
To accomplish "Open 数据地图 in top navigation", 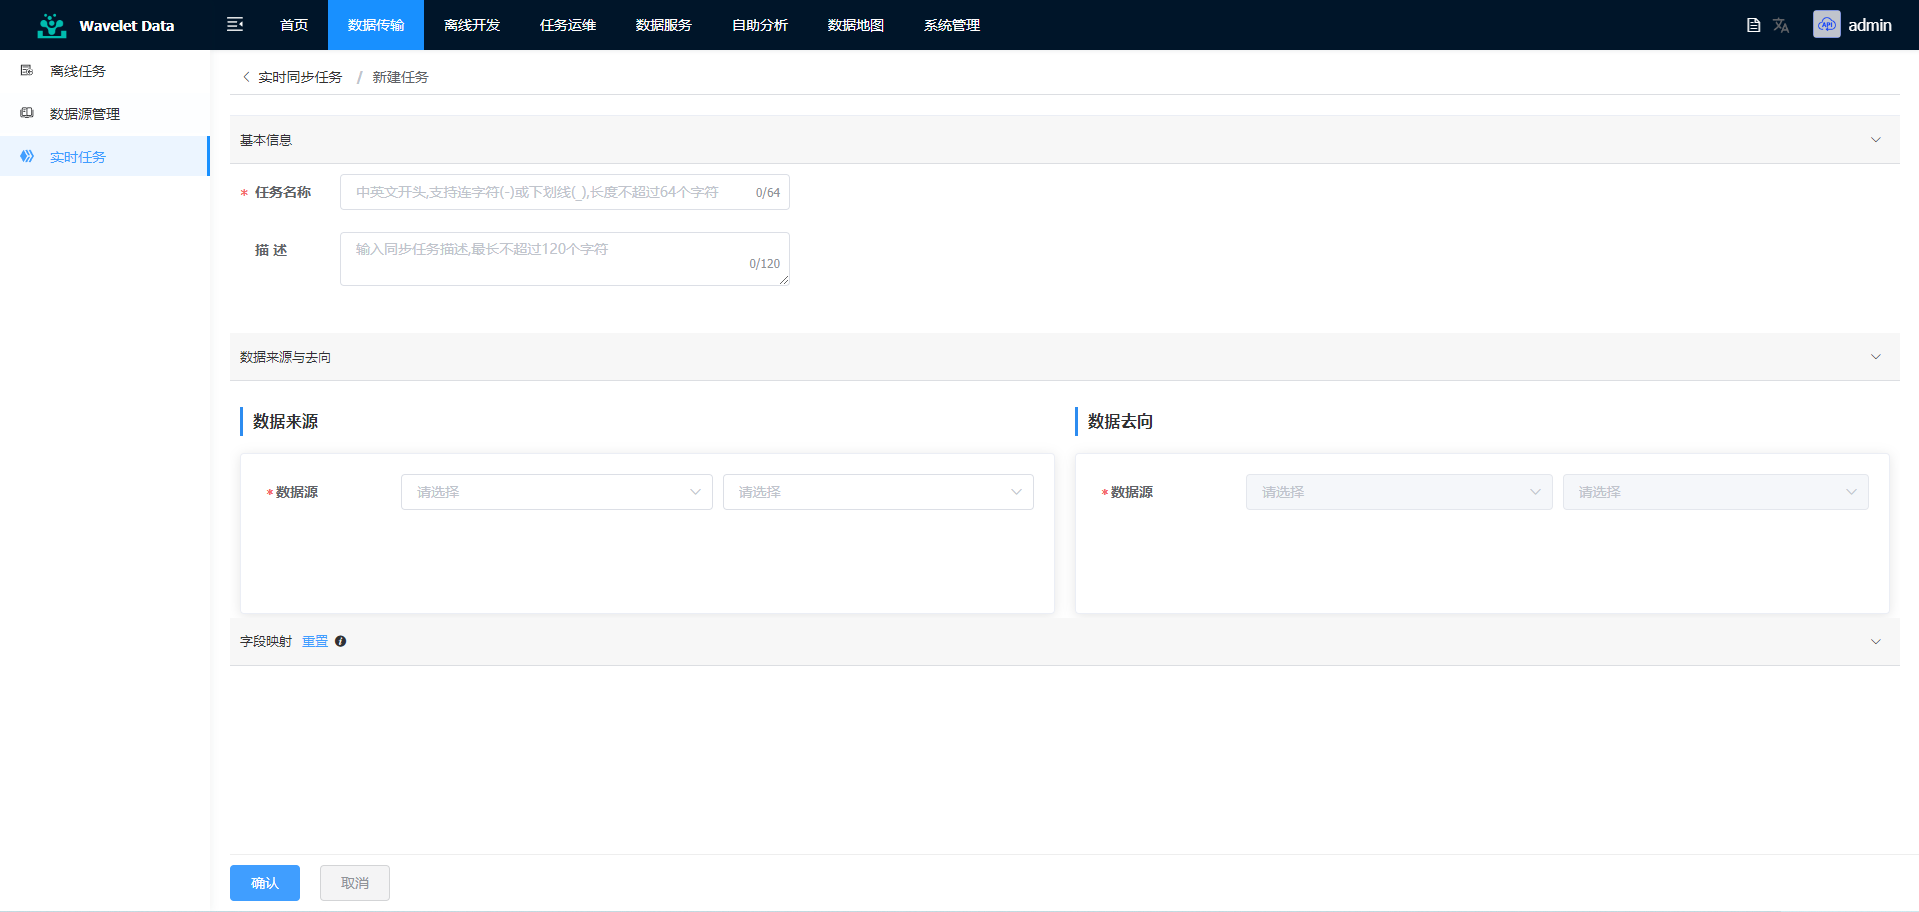I will [x=856, y=25].
